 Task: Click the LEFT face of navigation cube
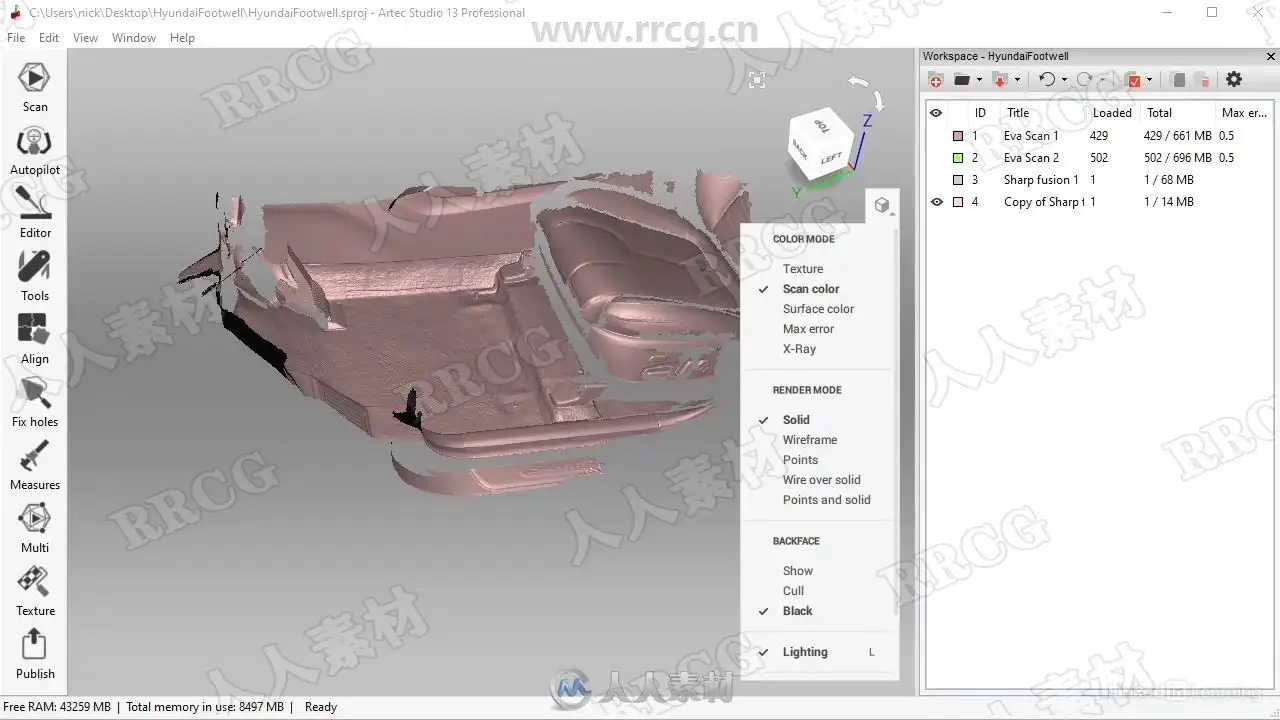coord(832,157)
